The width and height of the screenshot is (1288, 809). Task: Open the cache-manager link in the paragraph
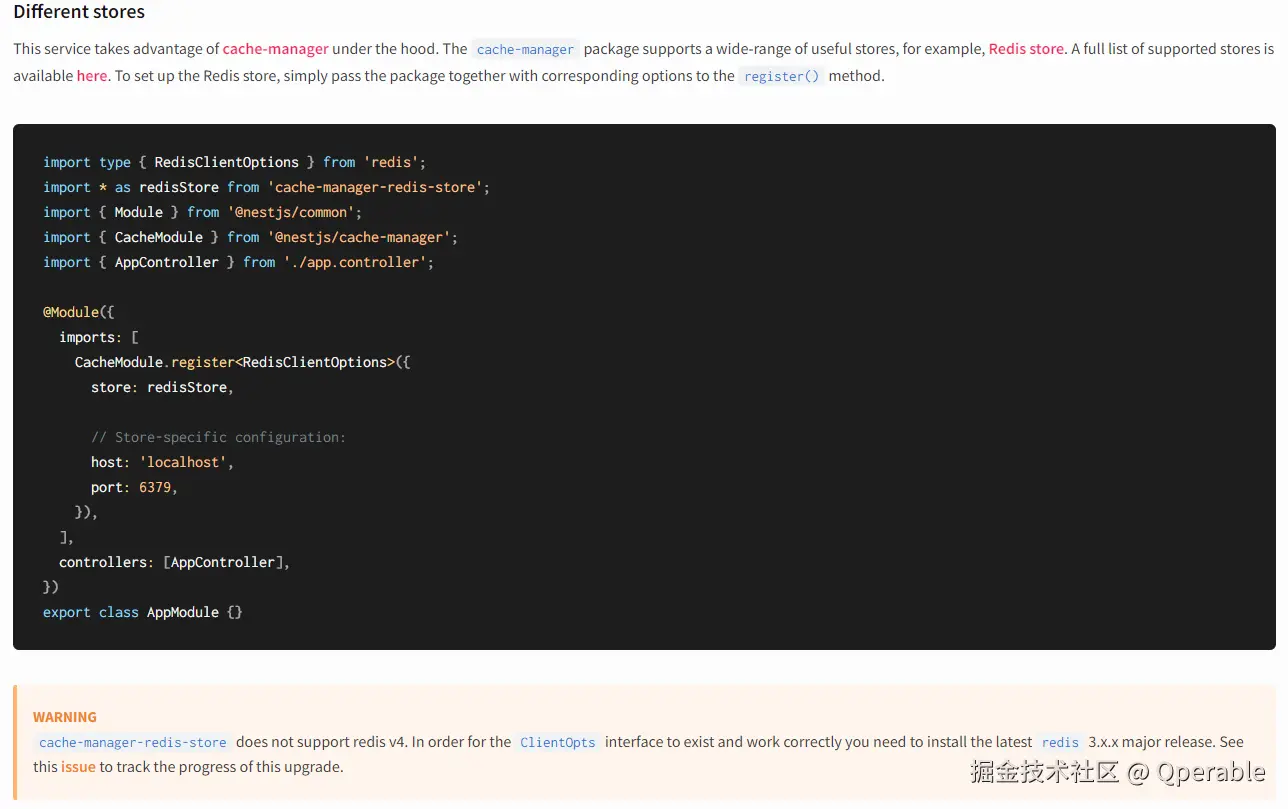coord(275,48)
